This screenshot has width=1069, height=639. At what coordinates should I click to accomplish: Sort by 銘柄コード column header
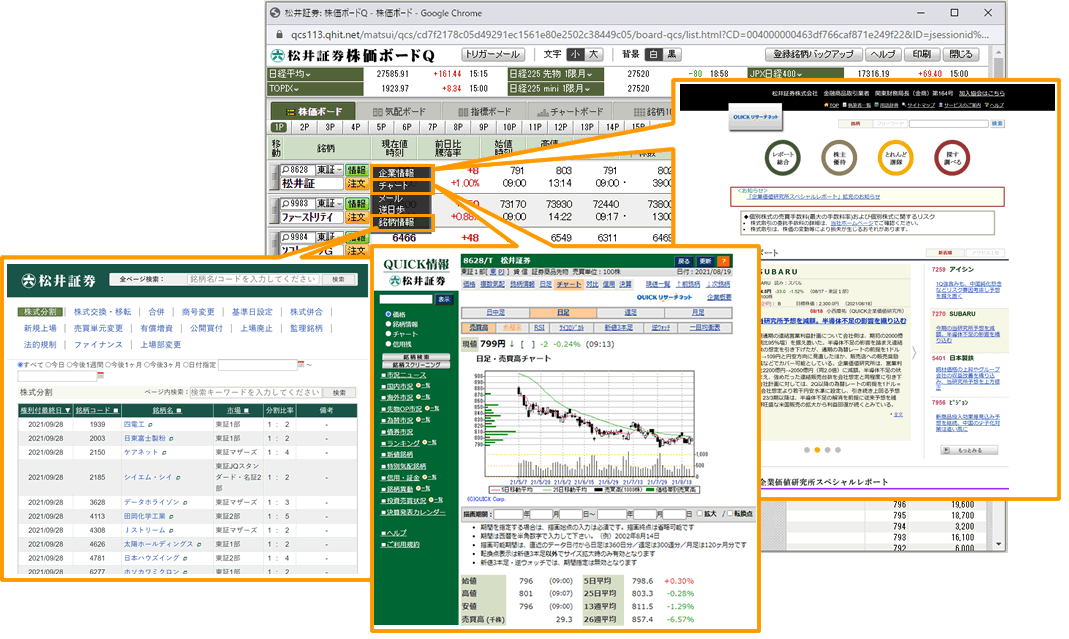tap(97, 411)
